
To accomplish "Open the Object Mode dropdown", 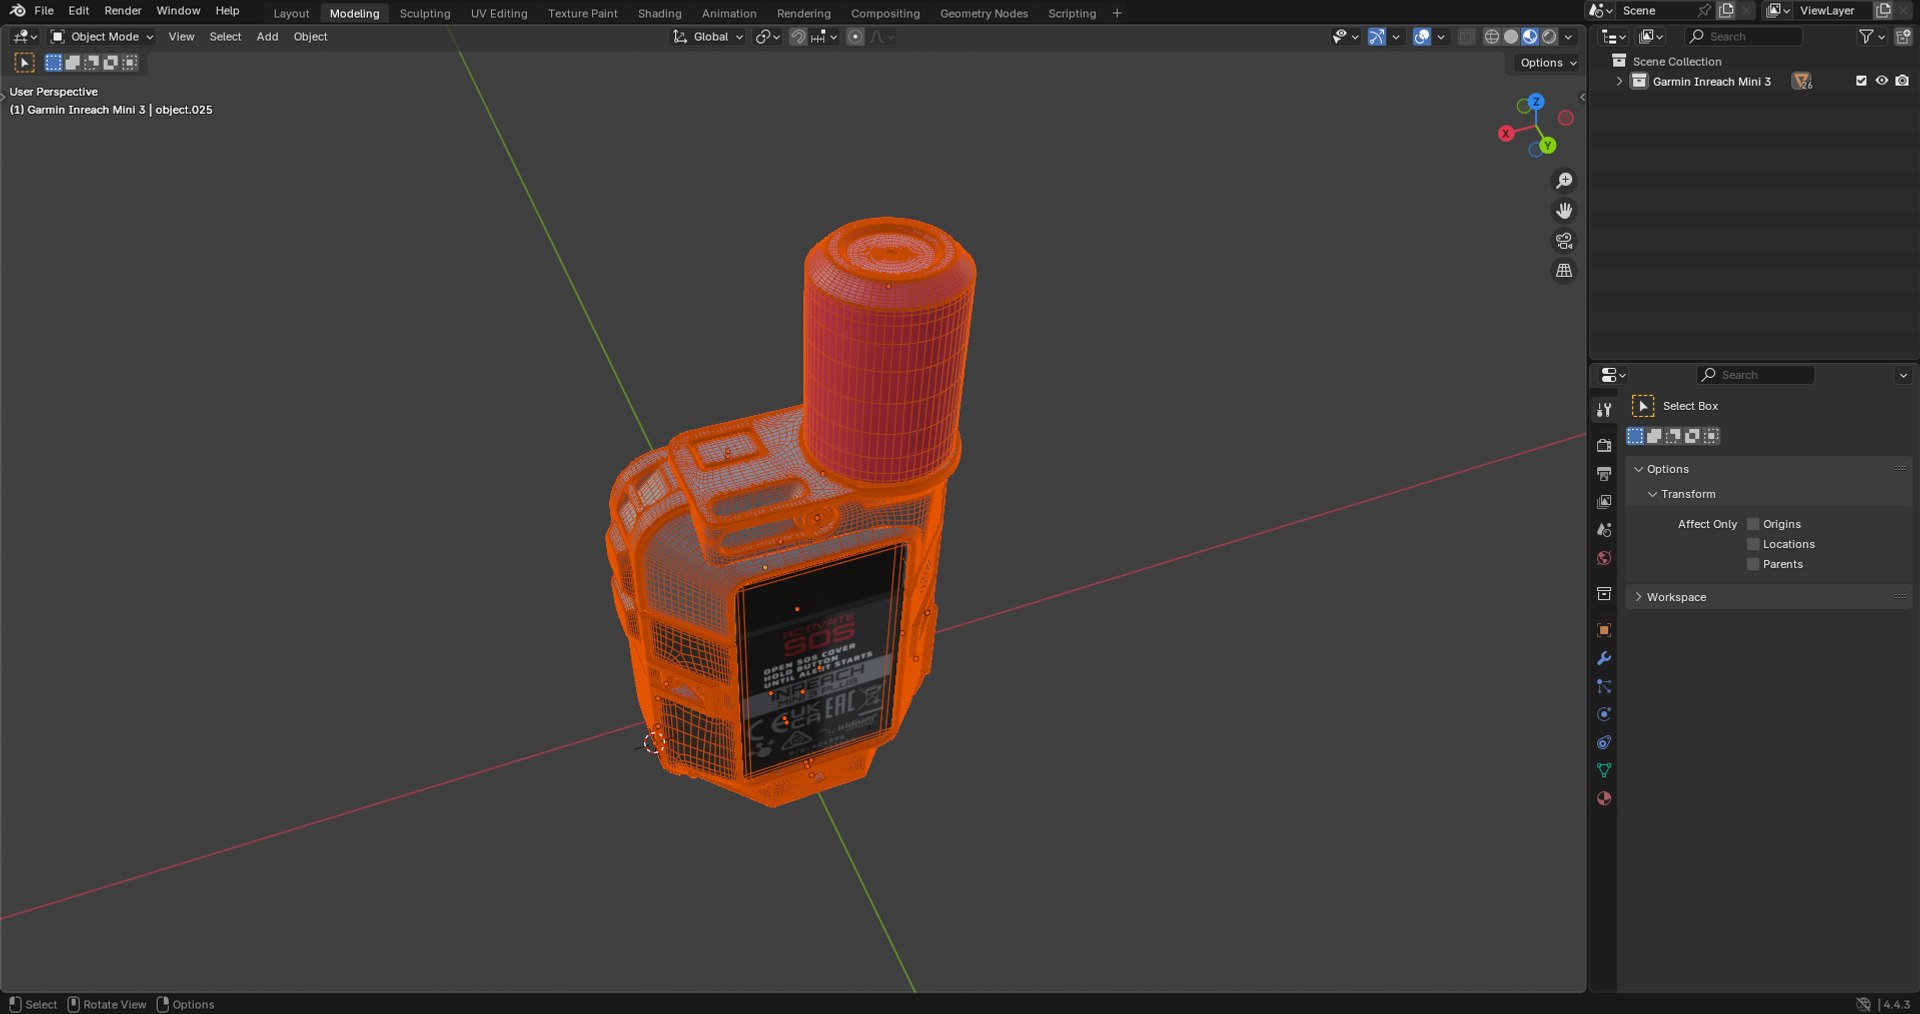I will click(x=102, y=37).
